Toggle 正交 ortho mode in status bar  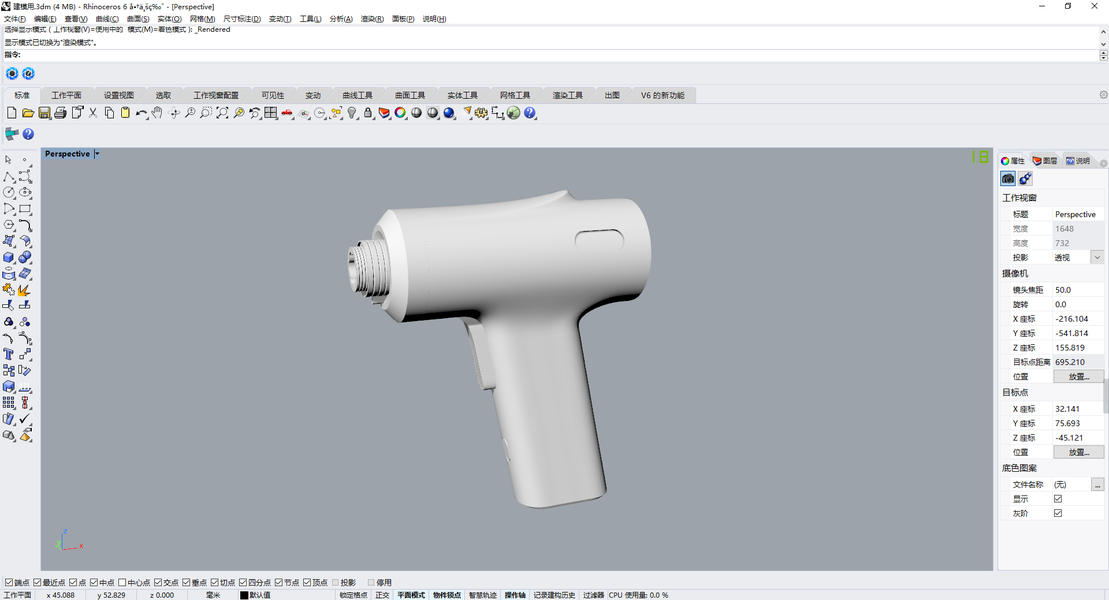point(382,595)
